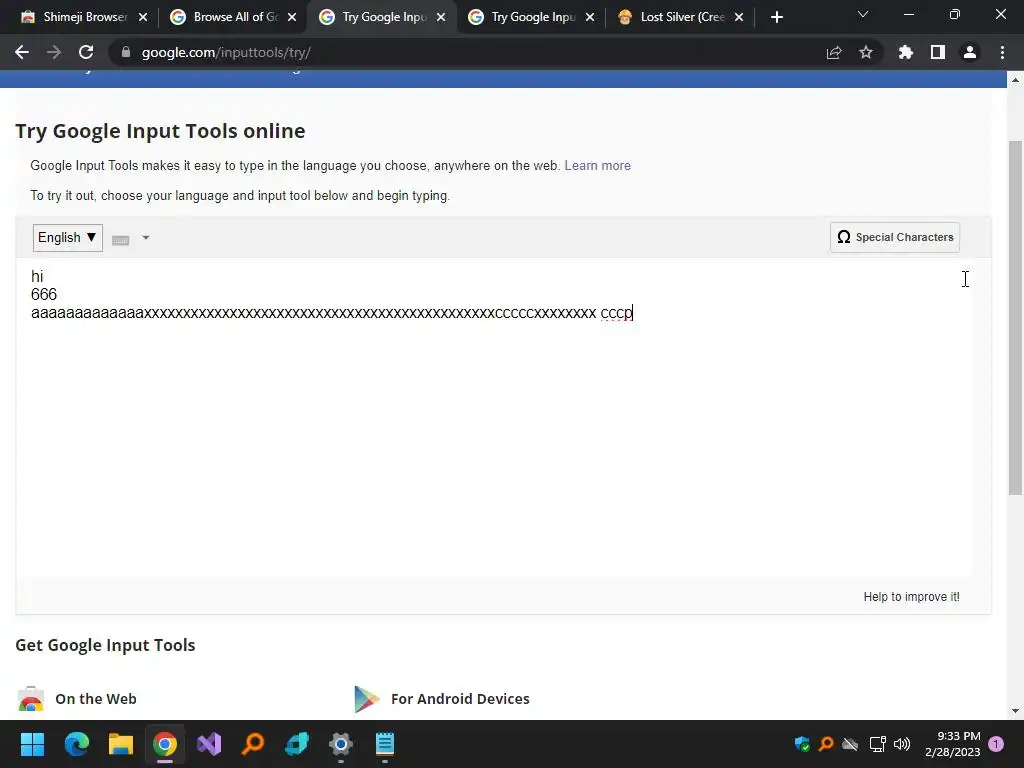Image resolution: width=1024 pixels, height=768 pixels.
Task: Open Settings gear from taskbar
Action: click(x=341, y=744)
